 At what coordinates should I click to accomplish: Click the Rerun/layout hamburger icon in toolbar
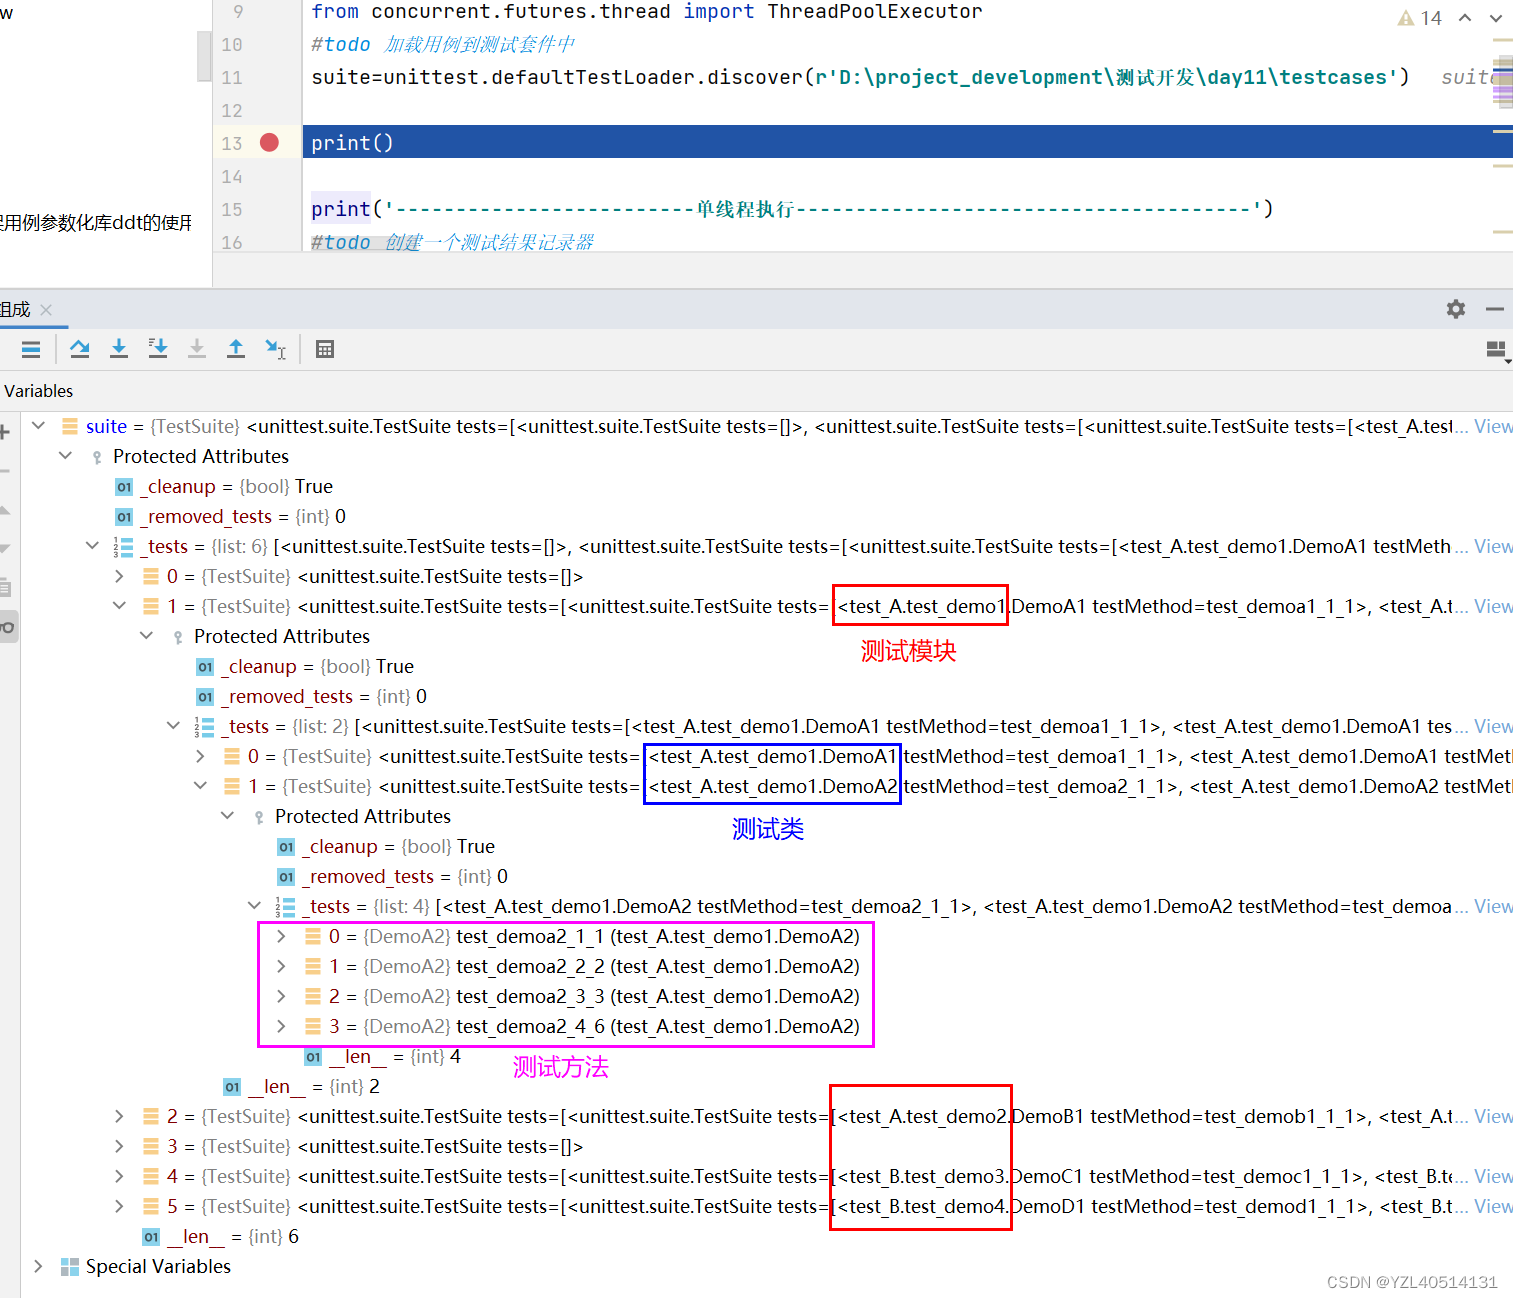[31, 348]
